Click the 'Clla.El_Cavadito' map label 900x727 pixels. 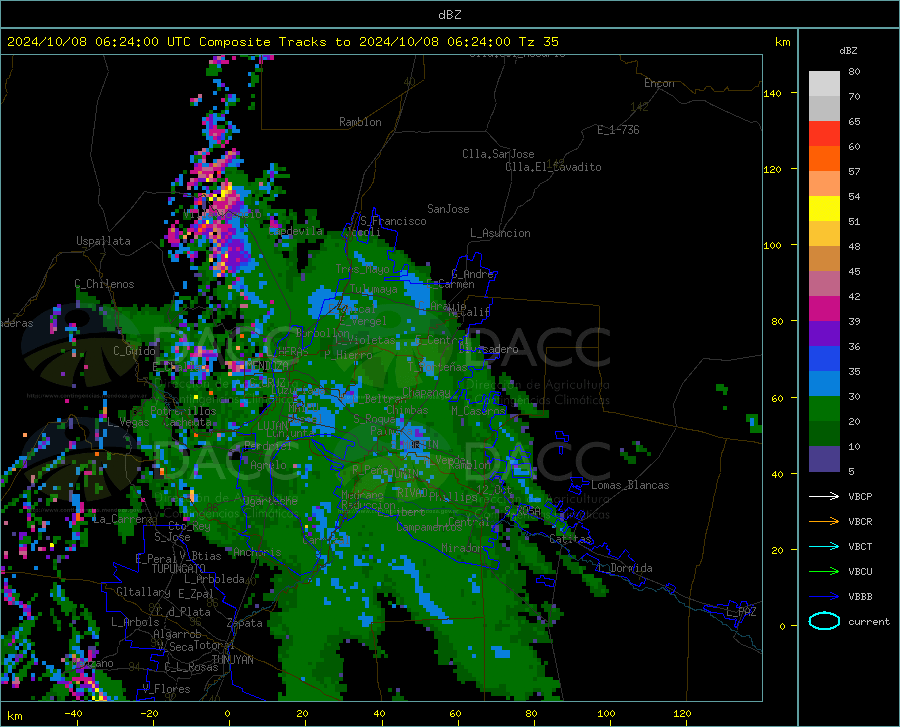[x=553, y=167]
